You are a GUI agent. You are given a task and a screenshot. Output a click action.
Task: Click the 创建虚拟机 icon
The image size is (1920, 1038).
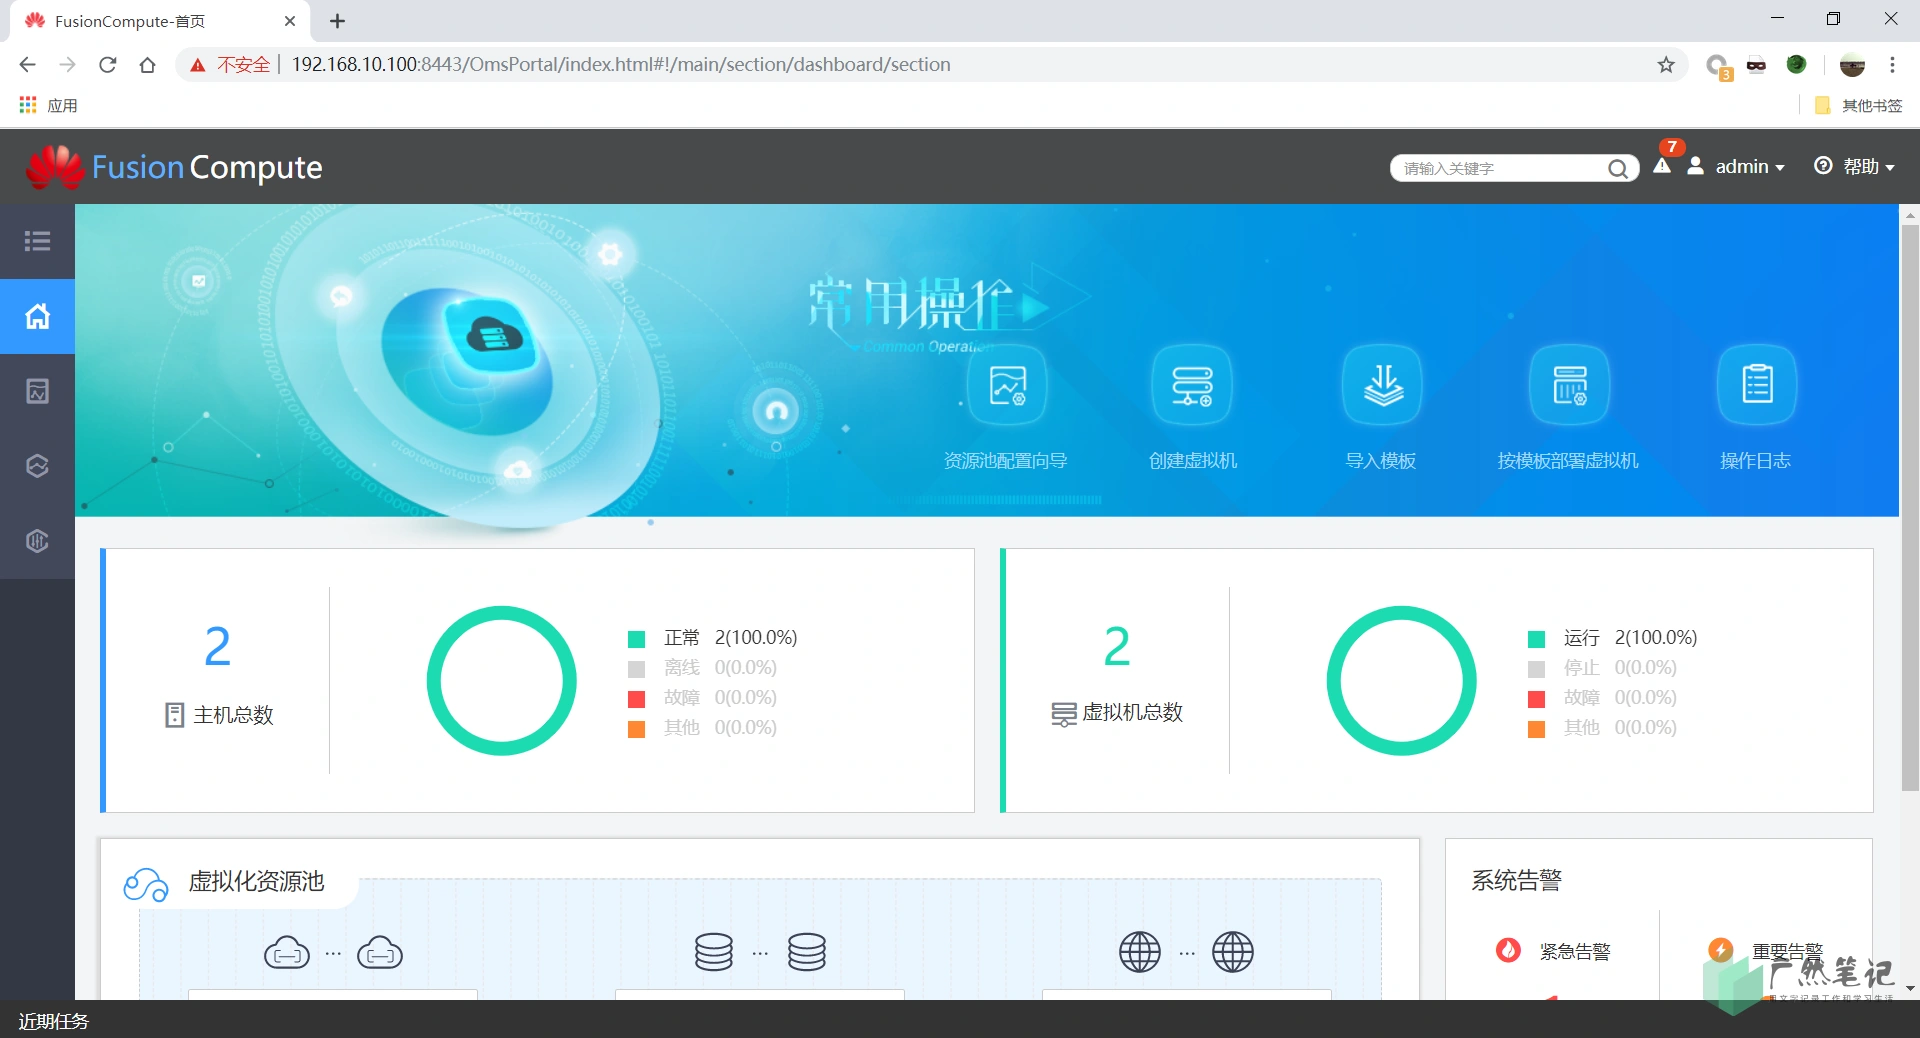click(1192, 385)
